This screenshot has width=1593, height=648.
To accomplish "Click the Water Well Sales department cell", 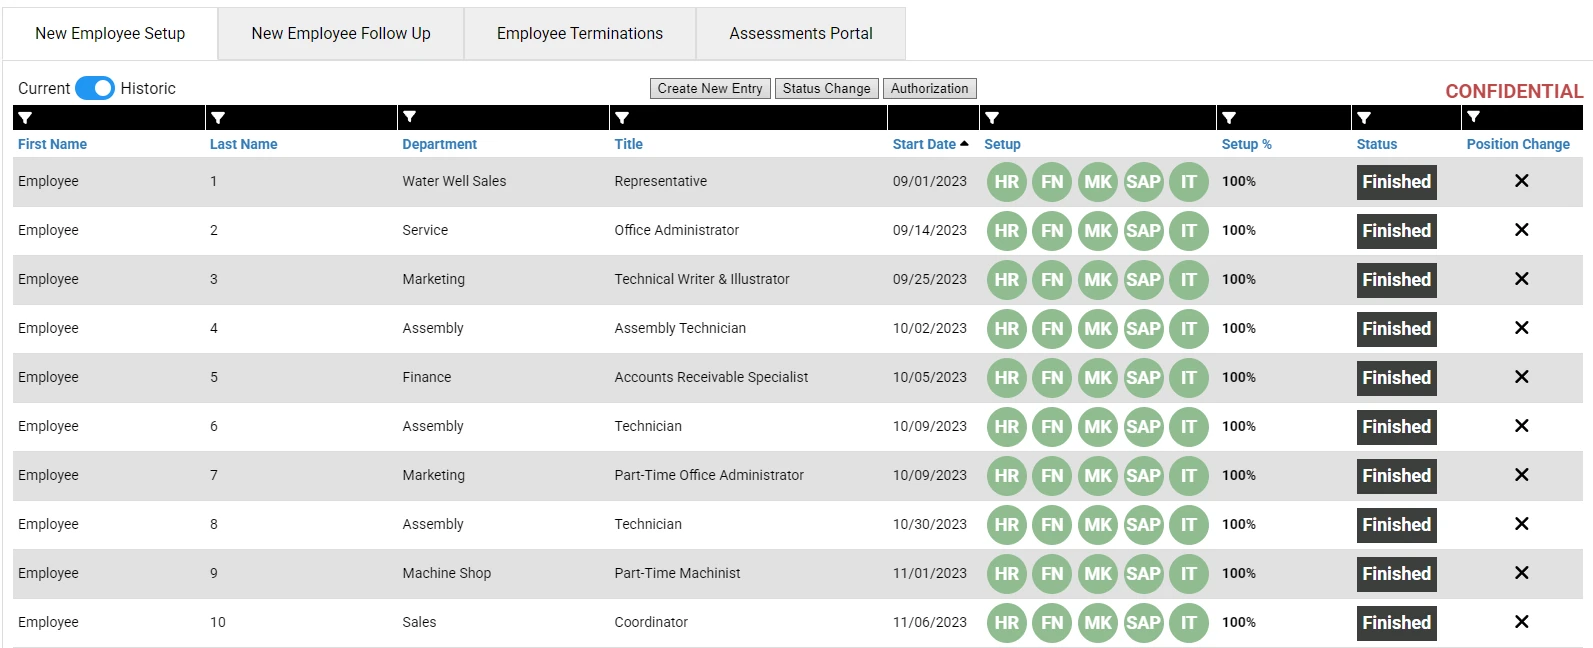I will pos(454,181).
